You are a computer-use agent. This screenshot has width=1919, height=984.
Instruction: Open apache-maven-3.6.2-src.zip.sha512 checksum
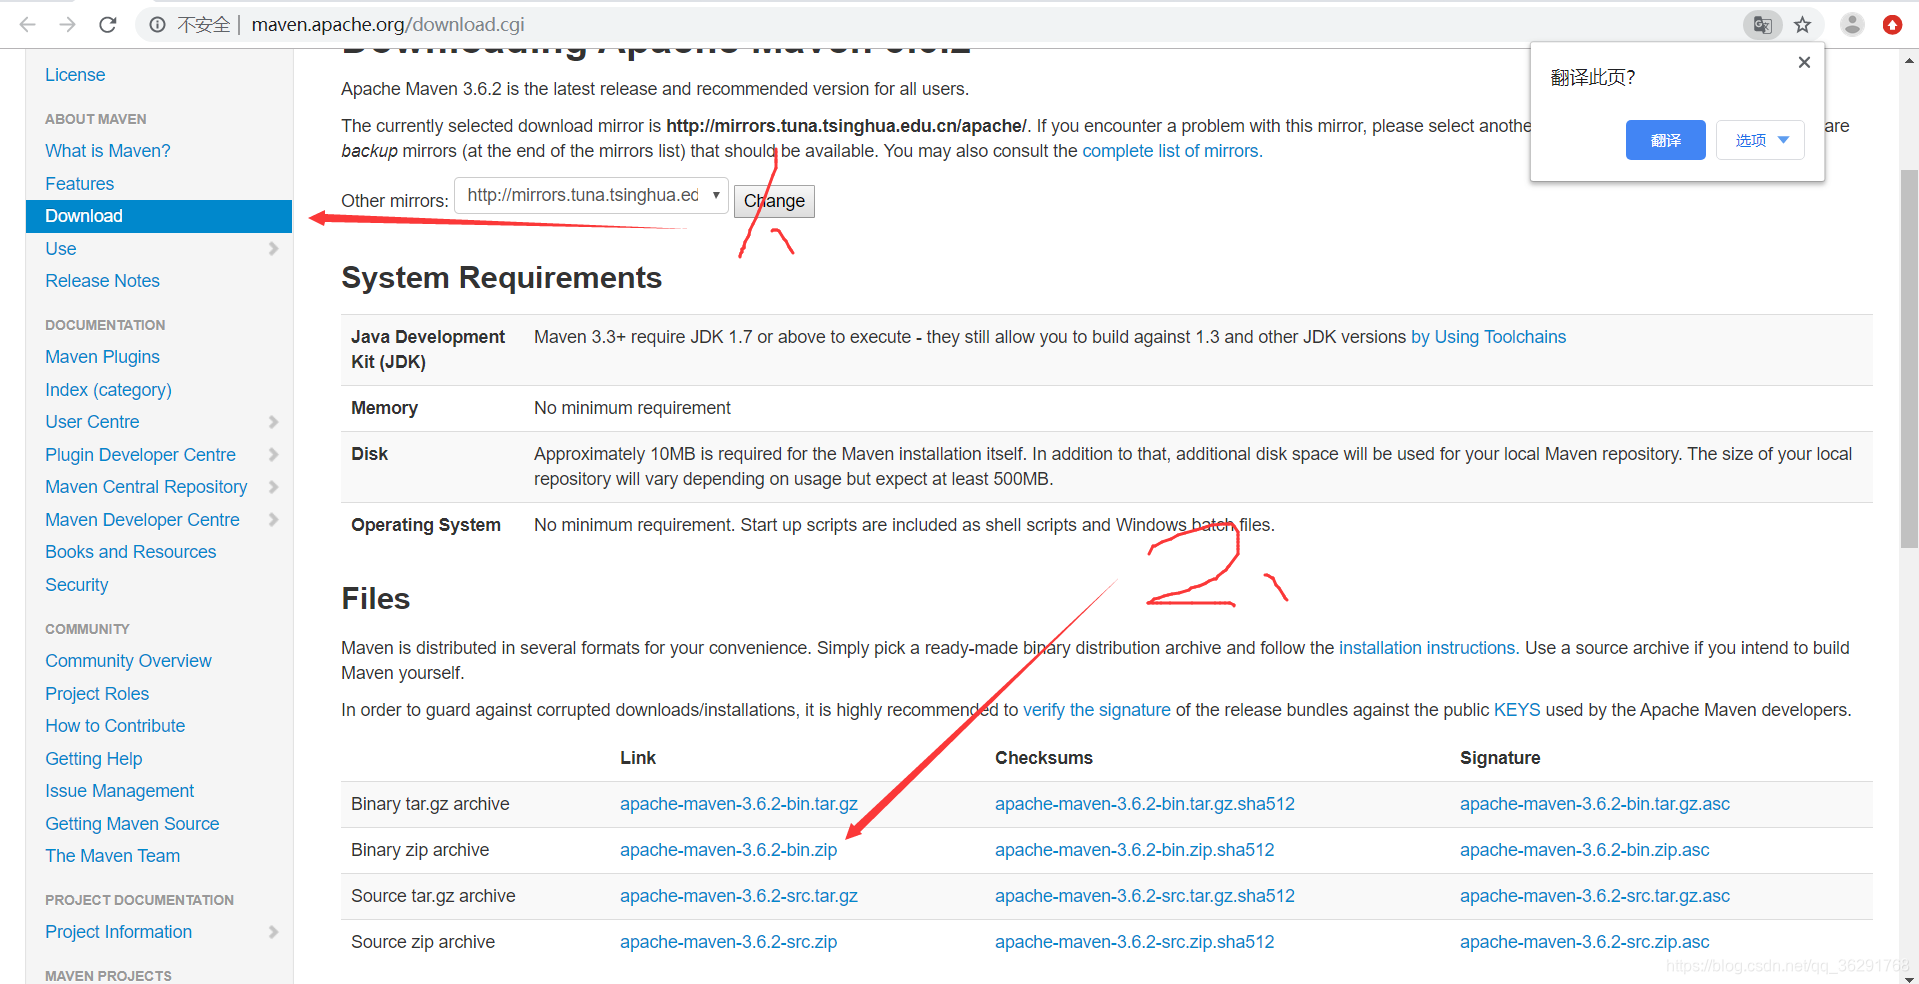1135,942
